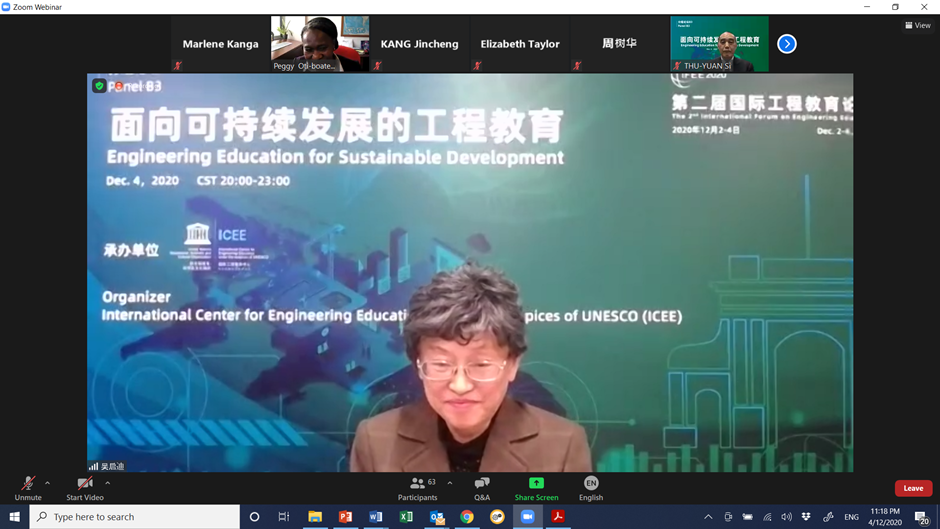Open the Q&A window
Viewport: 940px width, 529px height.
[x=482, y=487]
